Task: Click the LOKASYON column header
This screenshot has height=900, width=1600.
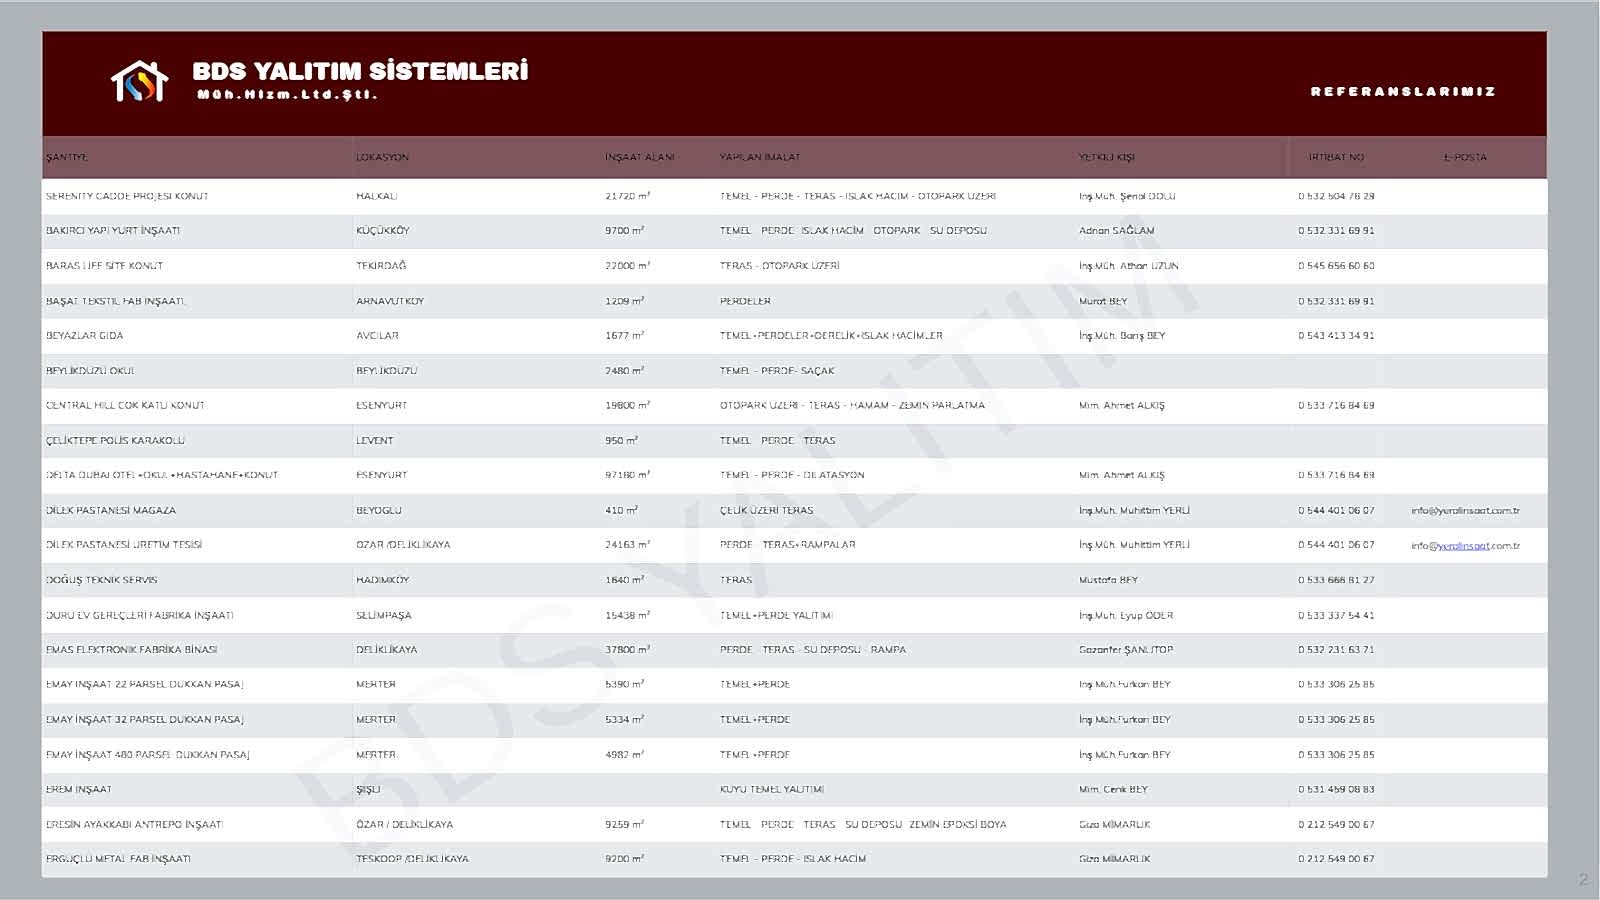Action: coord(382,158)
